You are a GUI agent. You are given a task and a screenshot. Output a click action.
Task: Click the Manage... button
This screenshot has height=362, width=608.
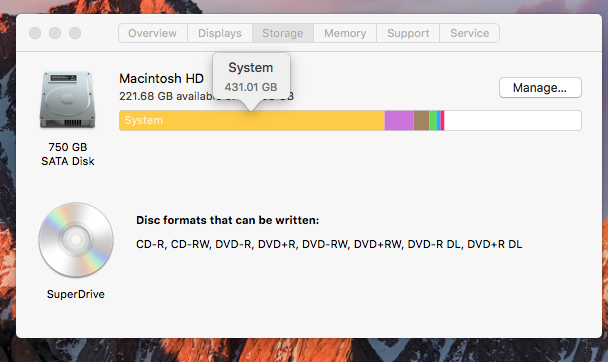pos(540,88)
